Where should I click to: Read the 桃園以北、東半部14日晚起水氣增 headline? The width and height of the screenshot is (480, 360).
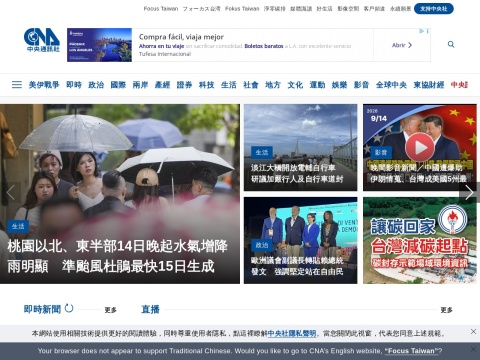click(117, 256)
